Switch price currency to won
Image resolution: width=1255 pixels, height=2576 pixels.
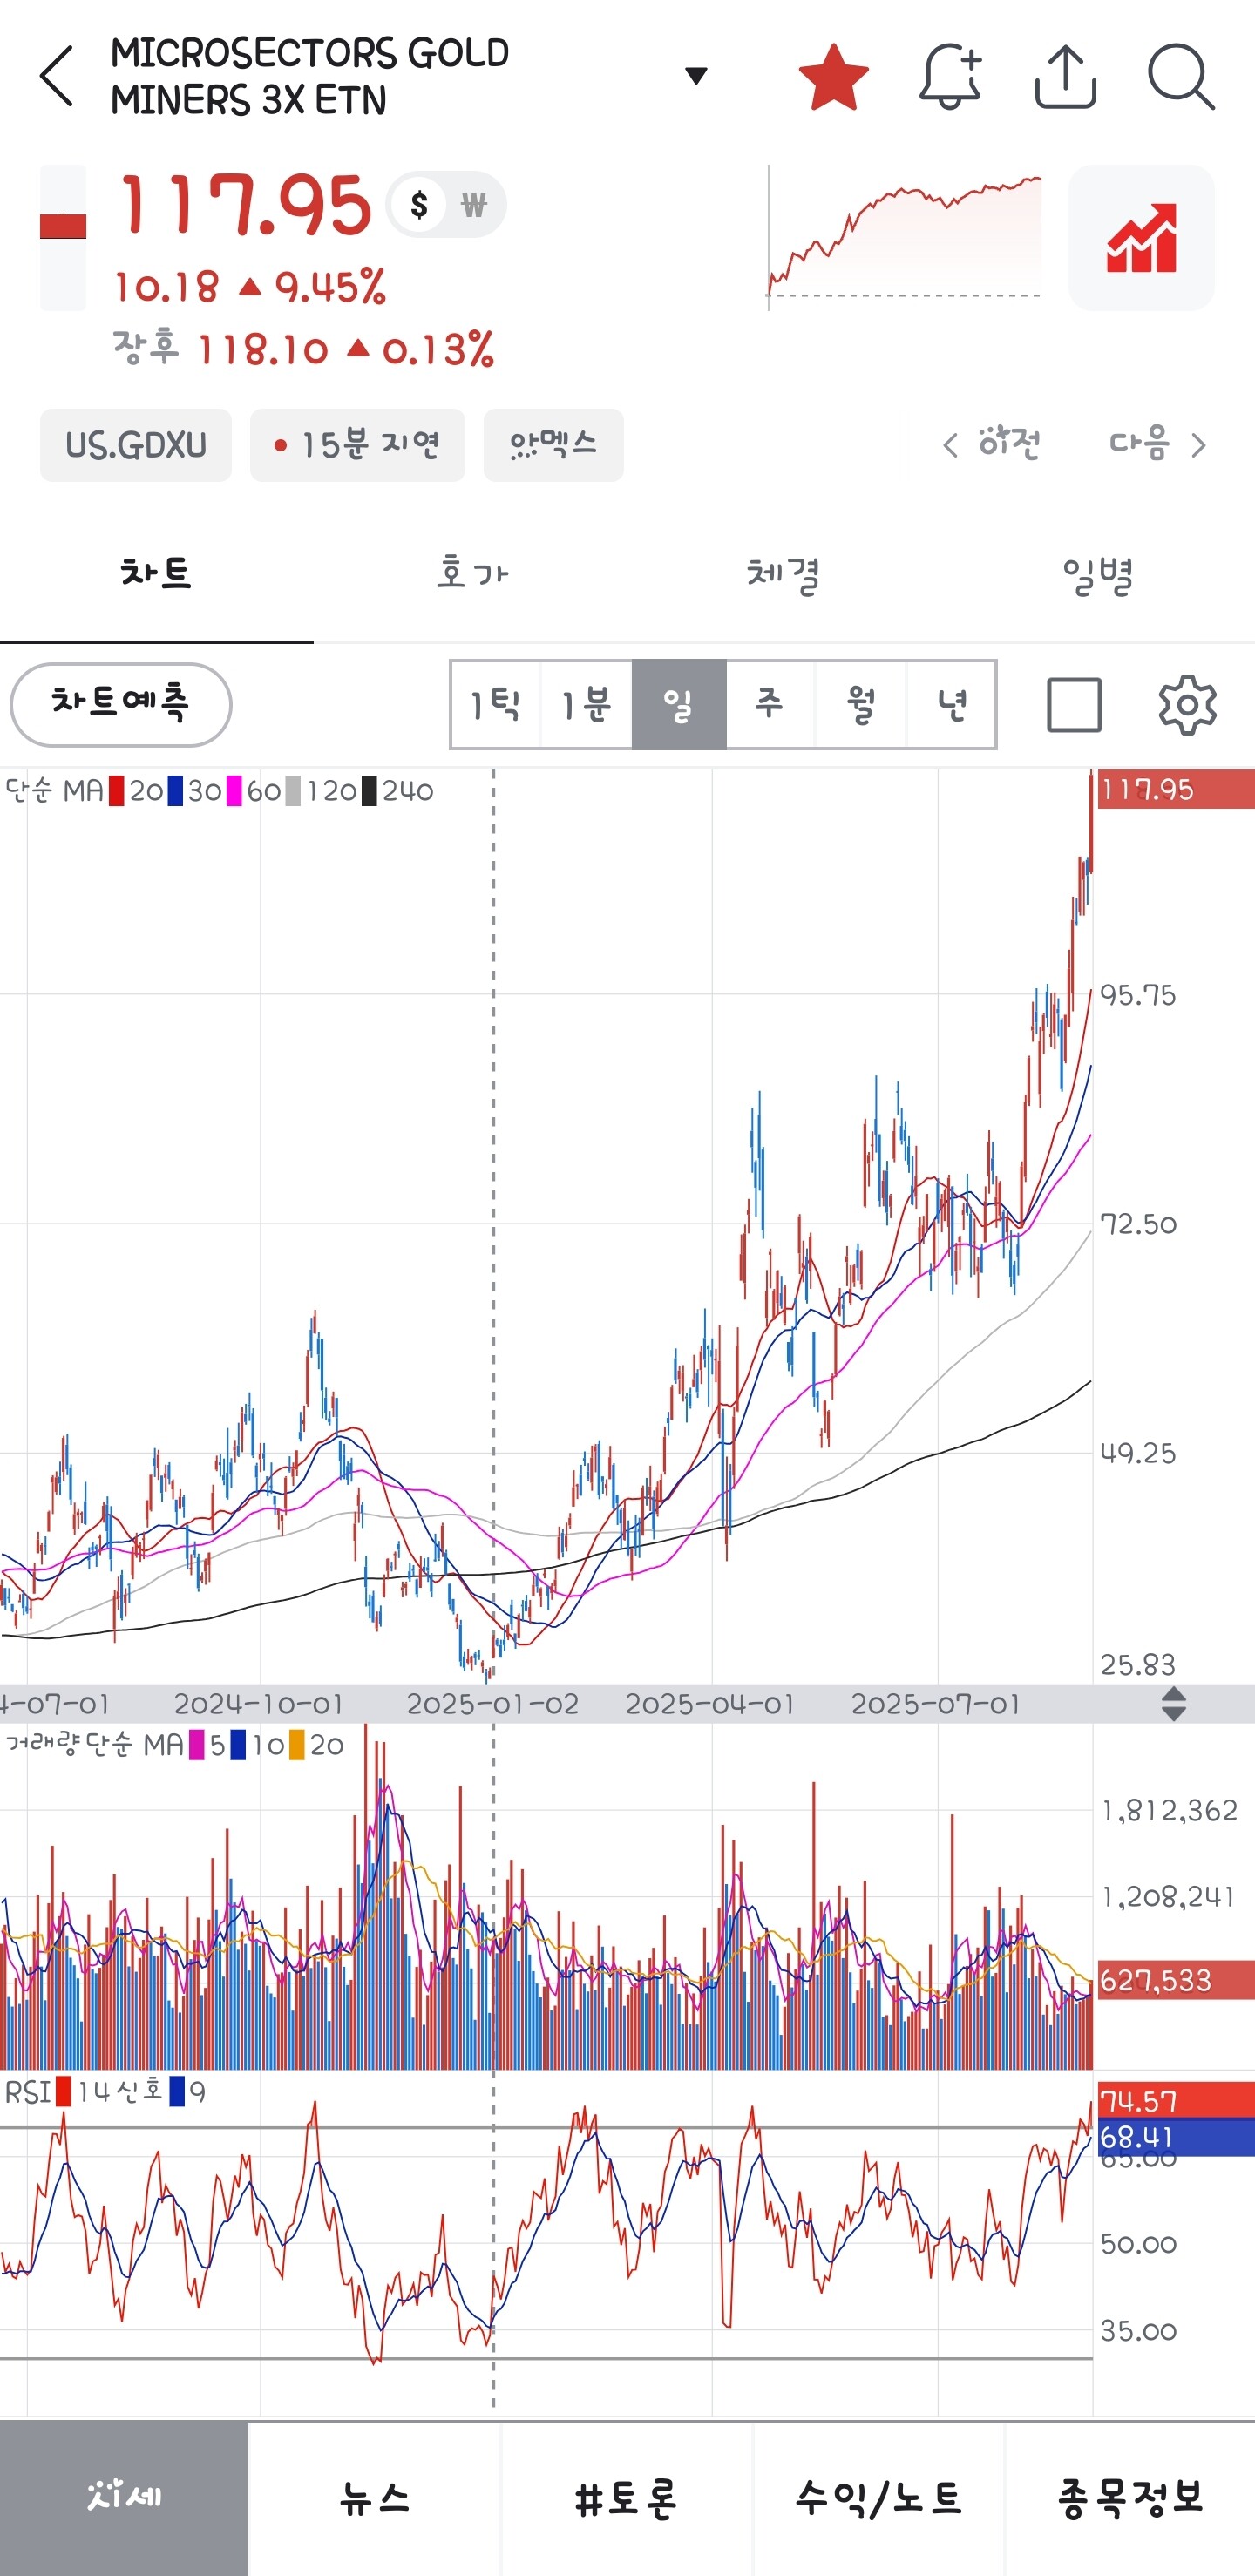474,205
